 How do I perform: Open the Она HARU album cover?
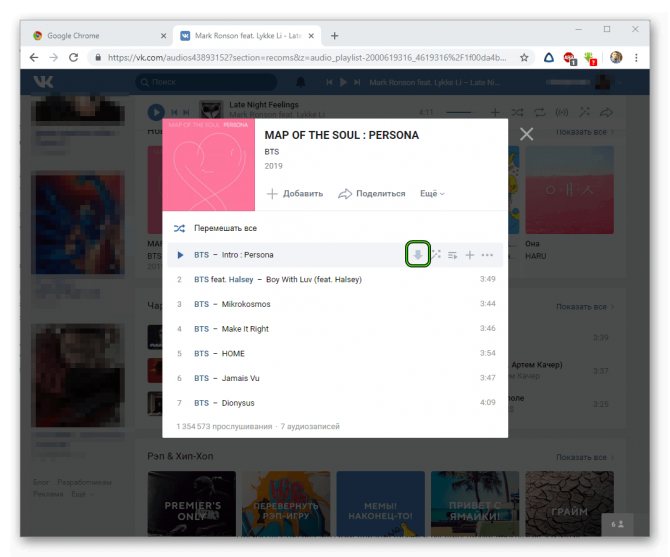569,190
